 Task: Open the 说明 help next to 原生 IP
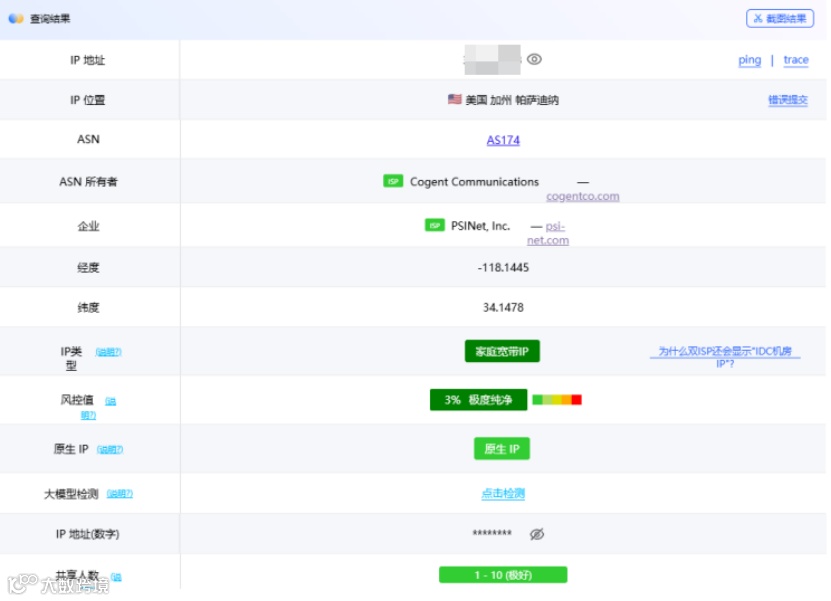pos(110,449)
